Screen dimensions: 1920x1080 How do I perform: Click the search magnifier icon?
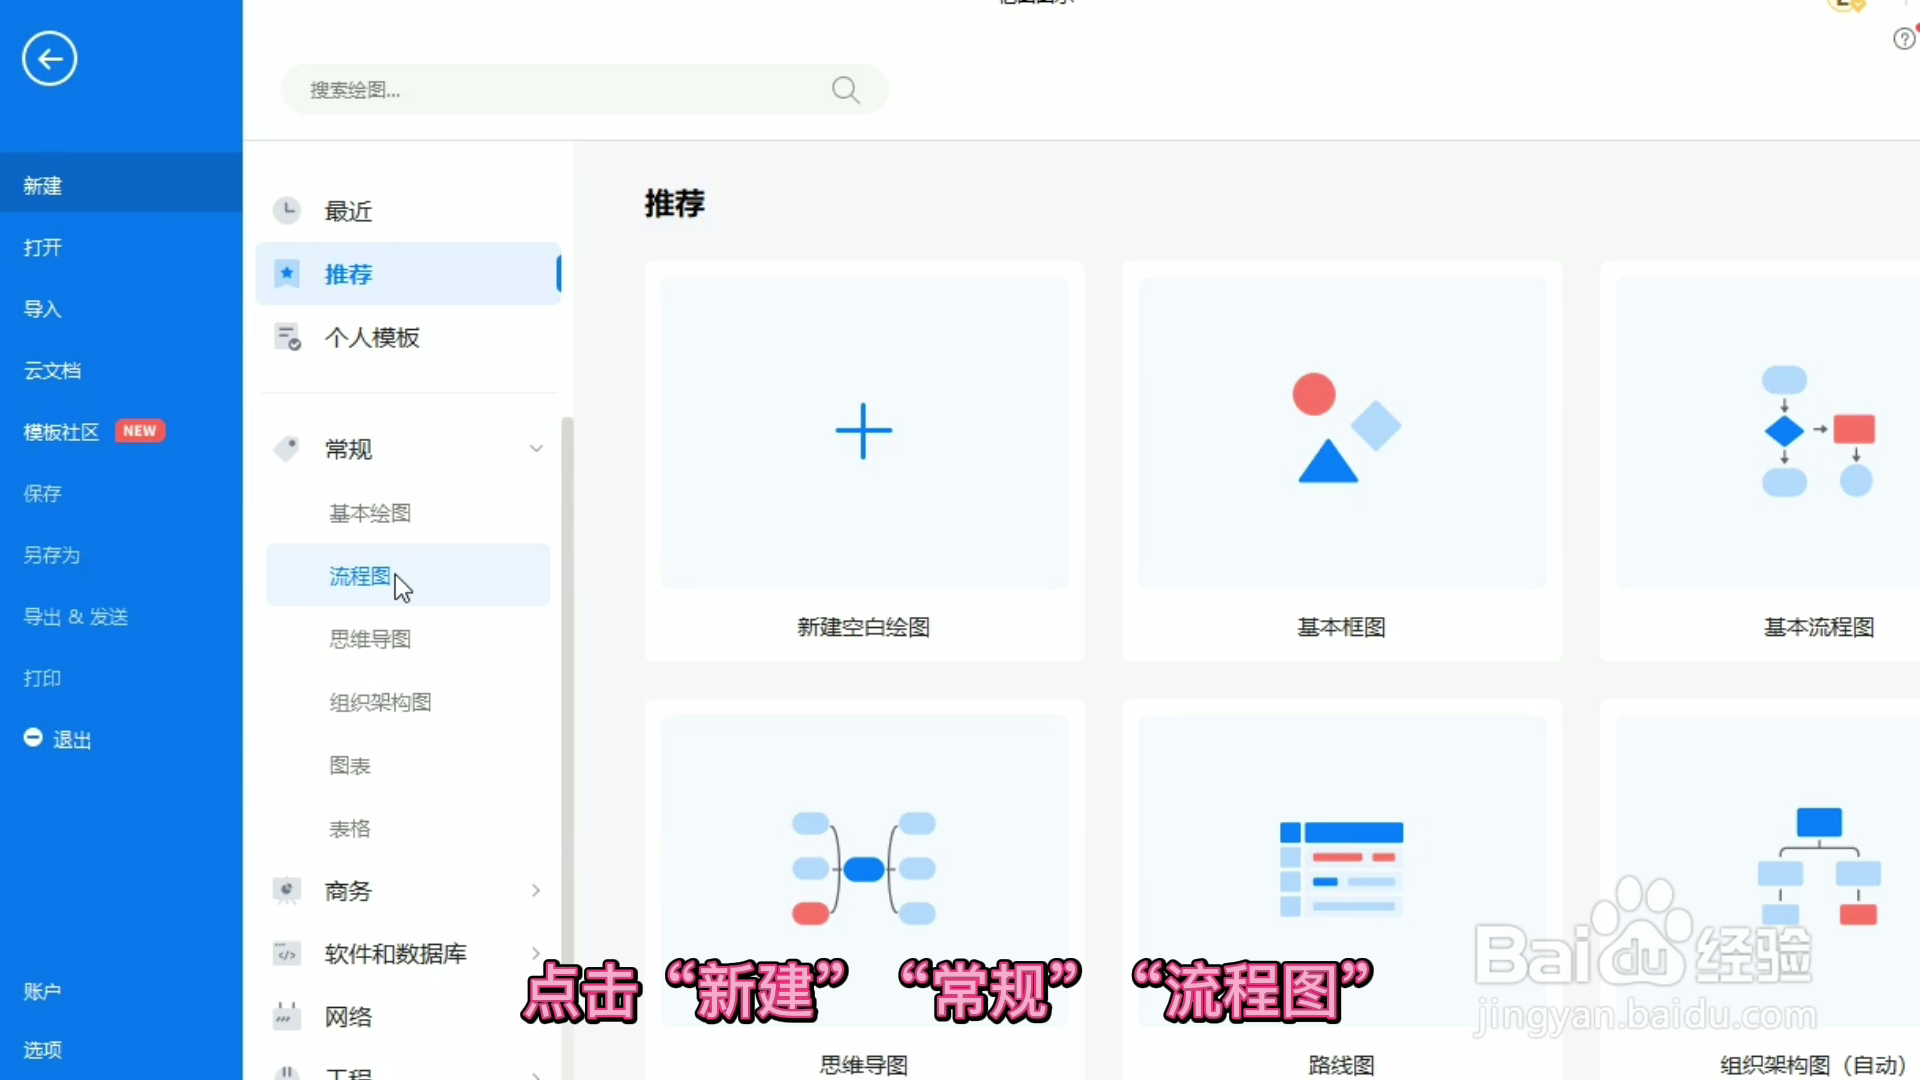click(x=845, y=90)
